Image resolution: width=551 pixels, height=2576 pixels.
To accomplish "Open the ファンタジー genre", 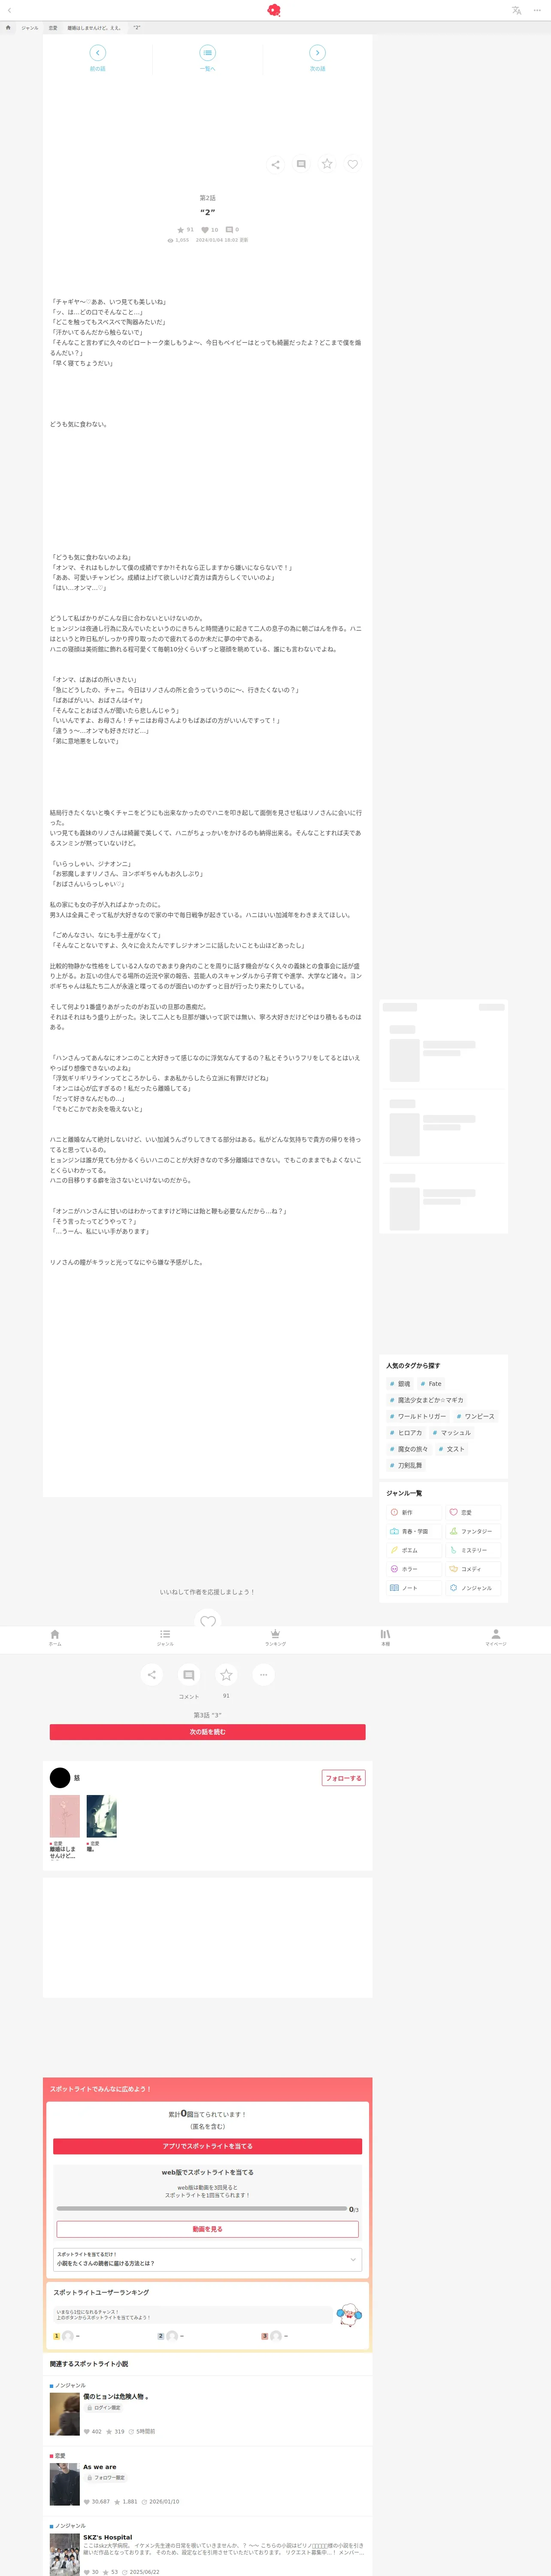I will (x=473, y=1531).
